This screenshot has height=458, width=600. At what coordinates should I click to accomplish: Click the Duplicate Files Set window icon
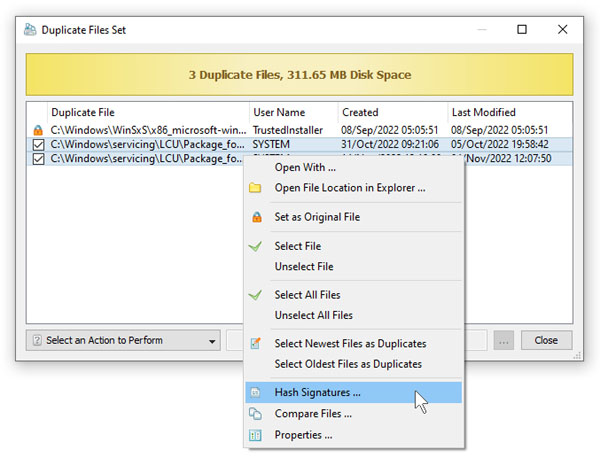point(30,29)
